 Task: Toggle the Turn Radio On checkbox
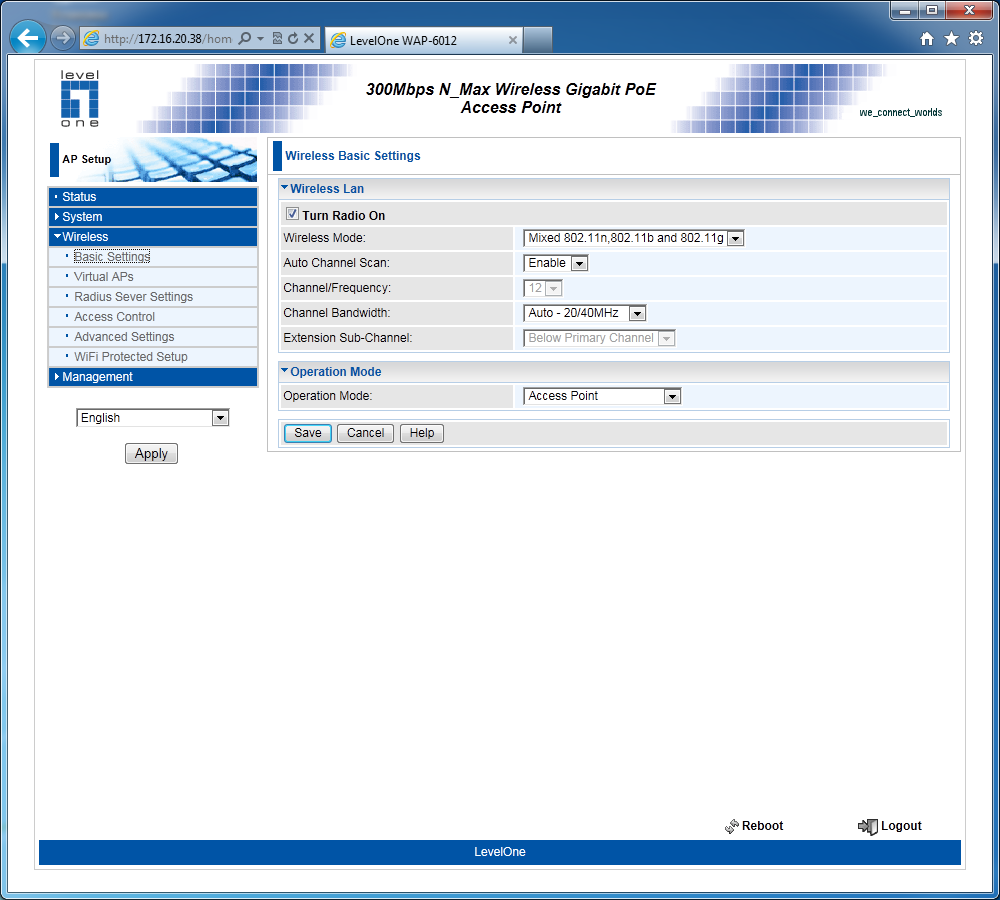coord(292,214)
